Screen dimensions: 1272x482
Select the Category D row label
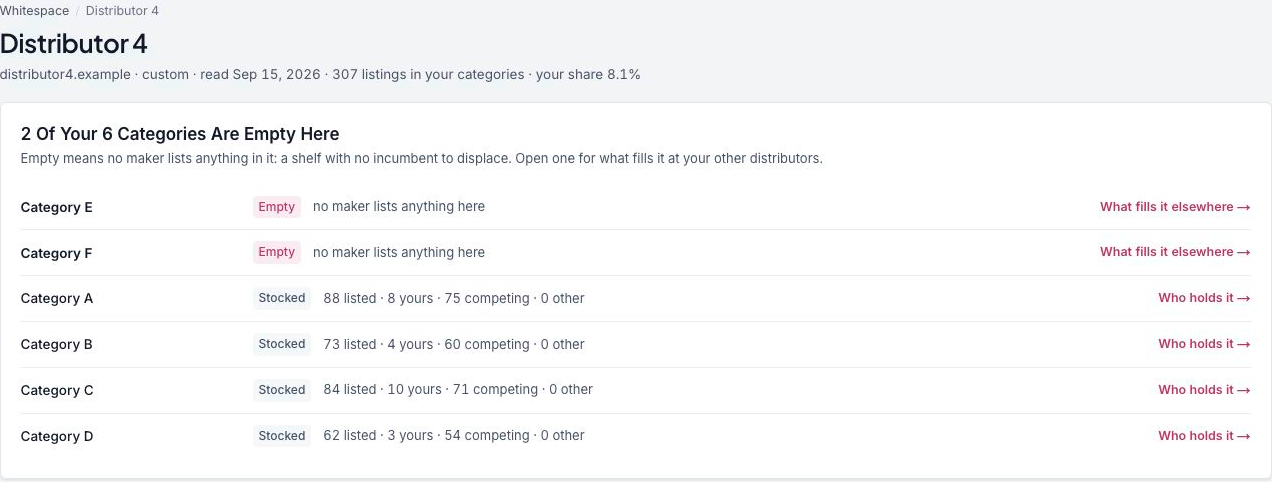57,437
